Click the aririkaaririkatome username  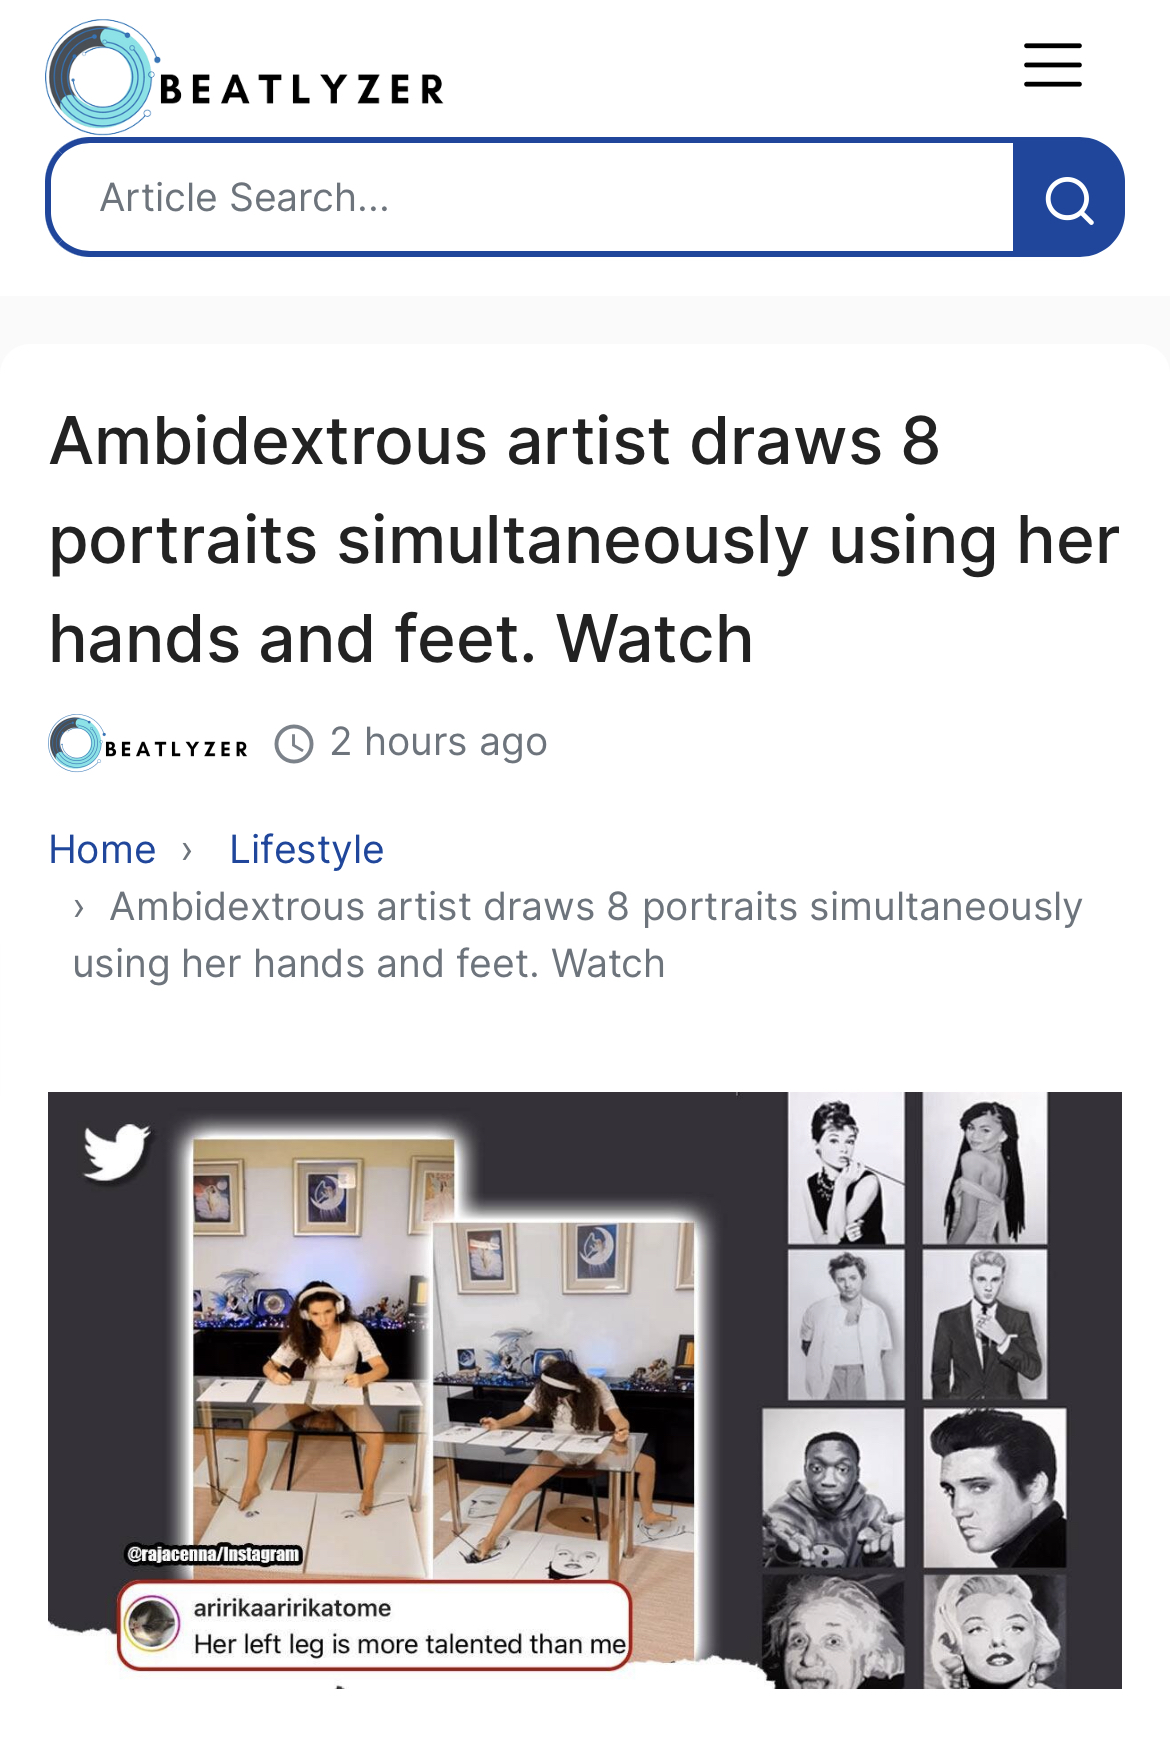(292, 1608)
